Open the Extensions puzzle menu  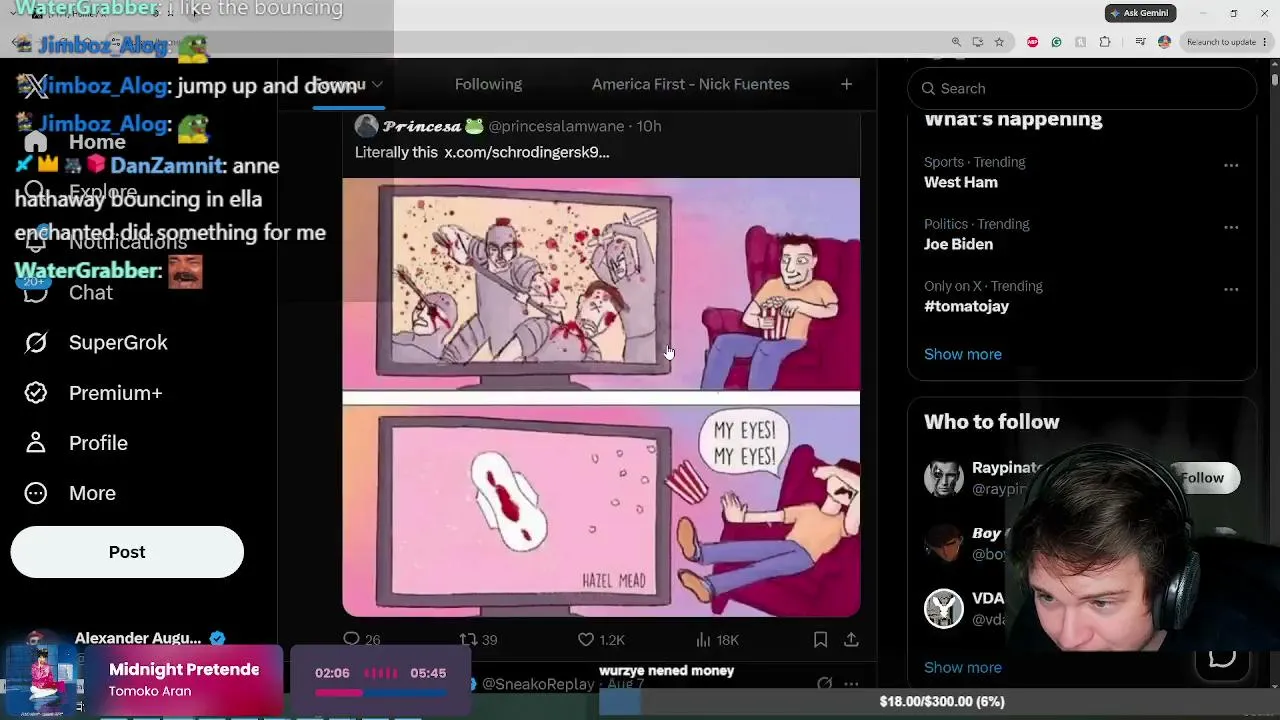pos(1105,42)
